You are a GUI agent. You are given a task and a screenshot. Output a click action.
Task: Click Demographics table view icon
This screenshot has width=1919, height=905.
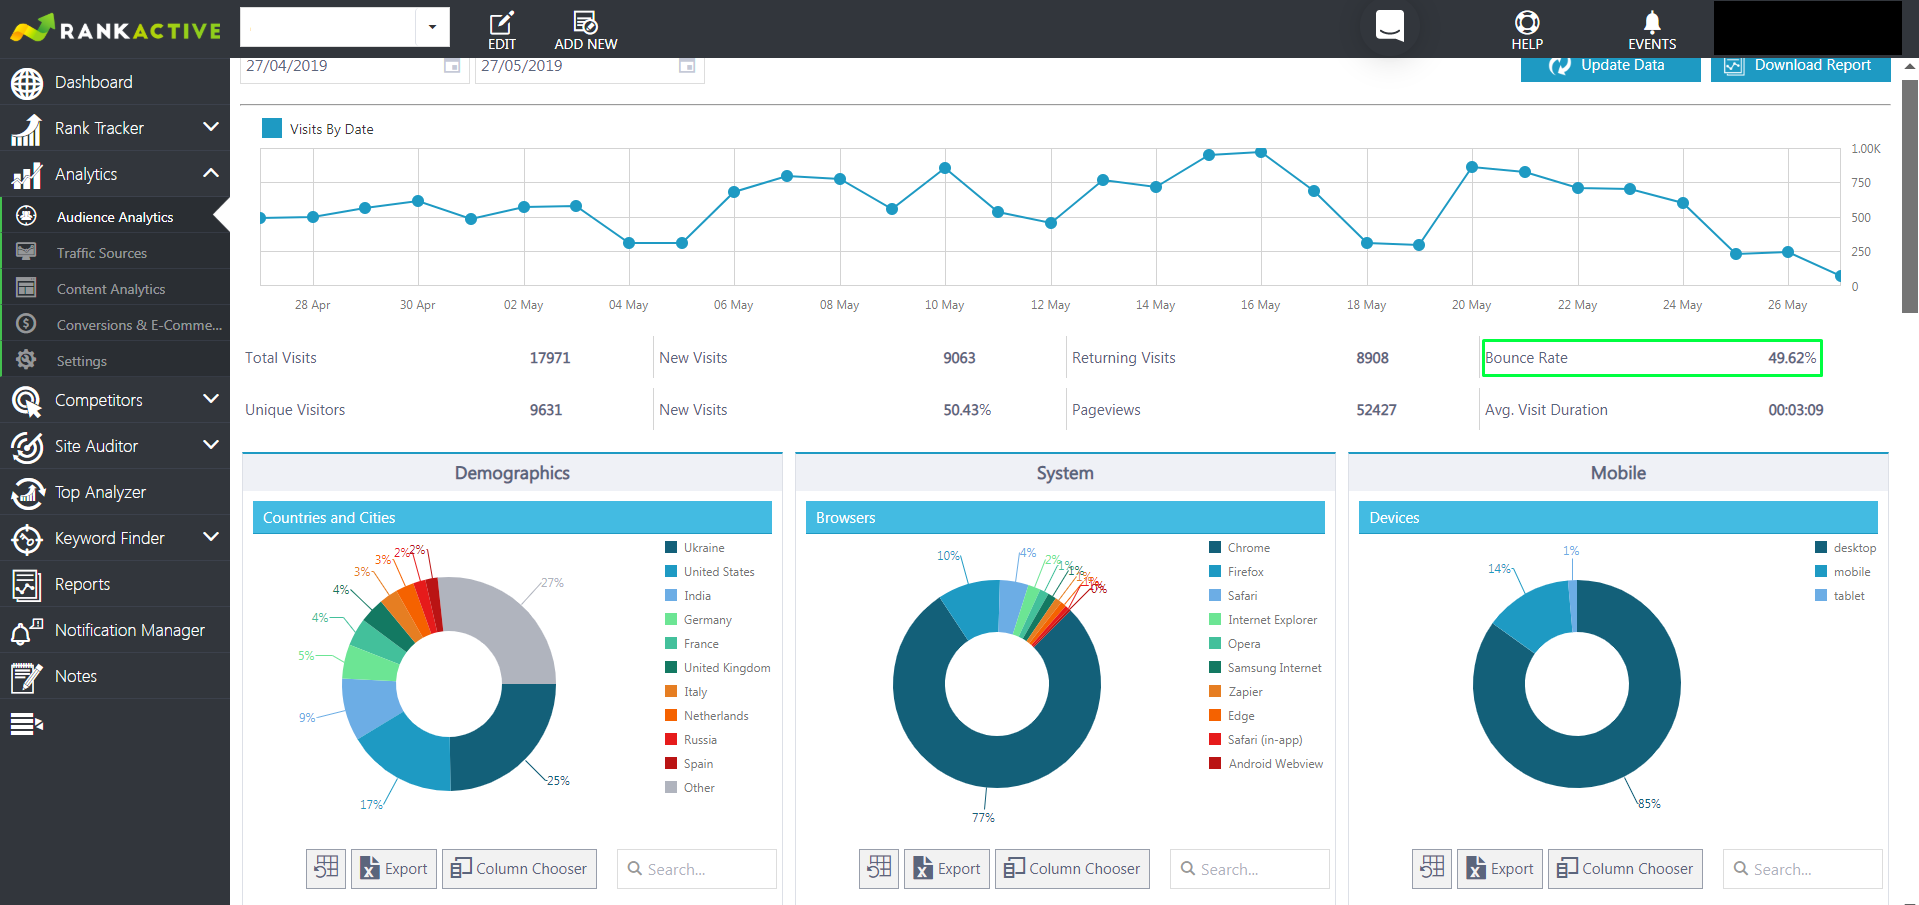326,868
